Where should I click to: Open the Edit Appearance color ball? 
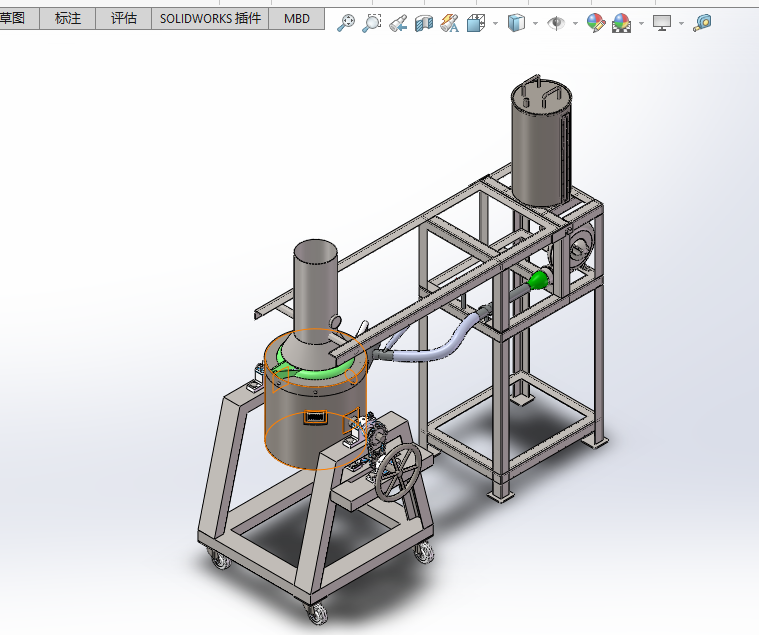tap(595, 23)
